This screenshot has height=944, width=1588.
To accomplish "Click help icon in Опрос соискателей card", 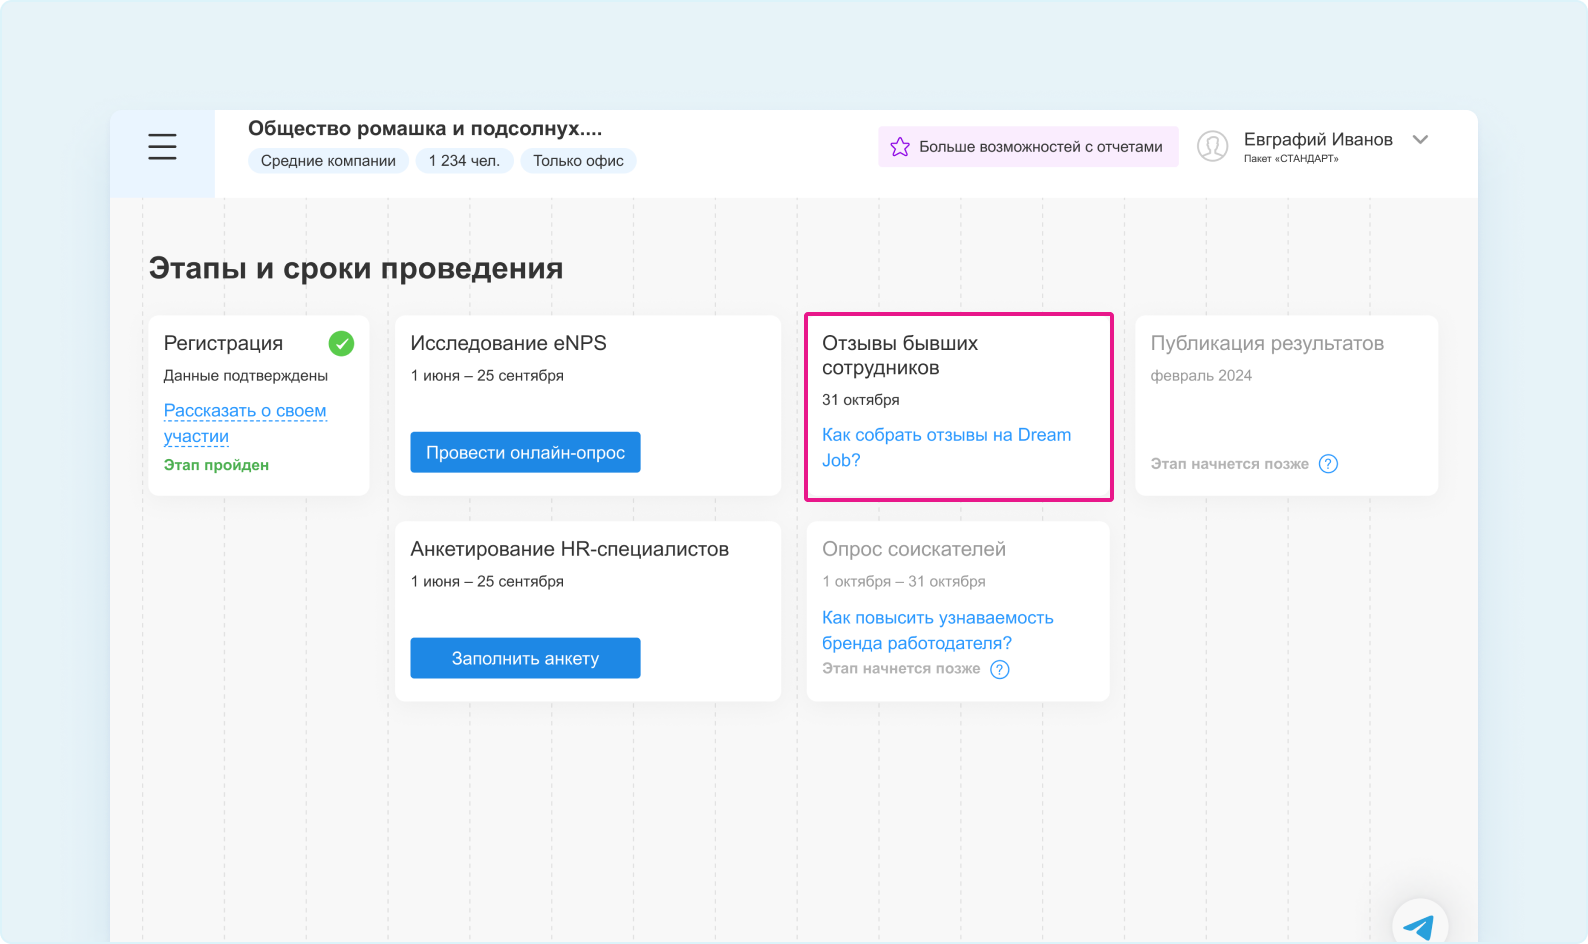I will pyautogui.click(x=1000, y=670).
